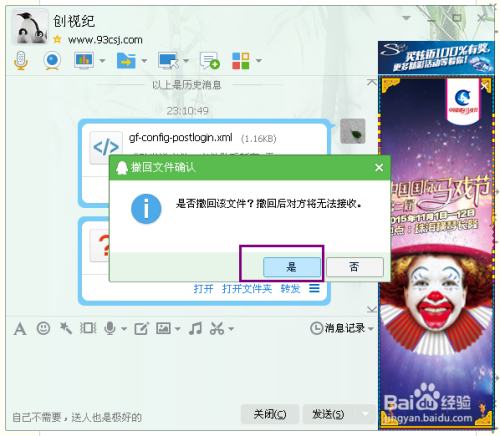This screenshot has width=500, height=436.
Task: Click the 打开 link on the file message
Action: click(x=203, y=289)
